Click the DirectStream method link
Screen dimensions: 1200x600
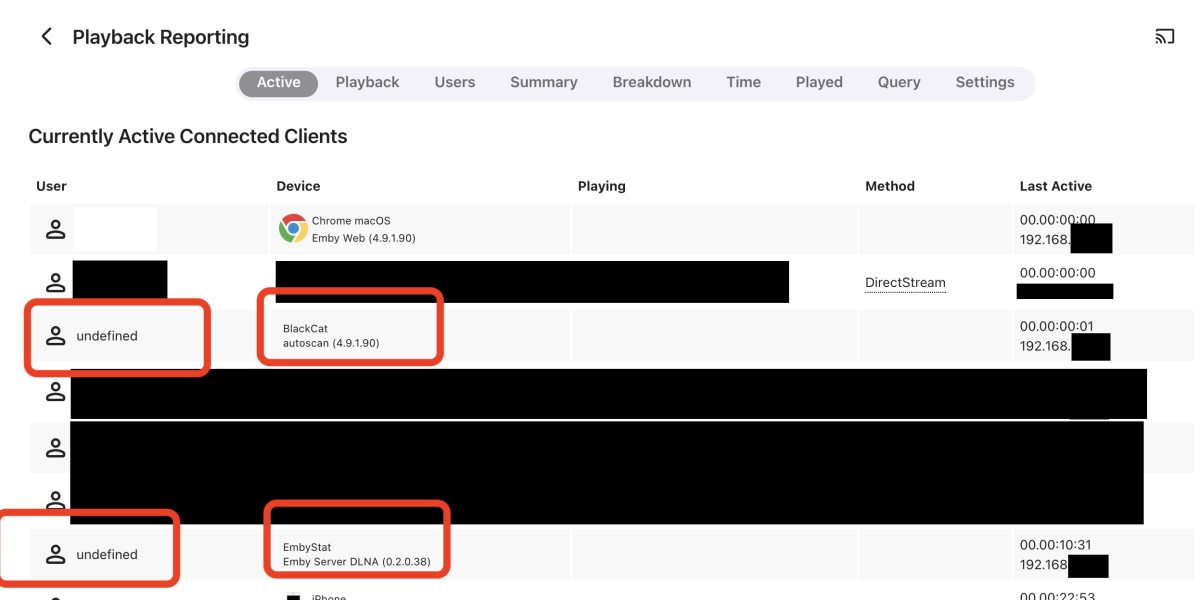[x=905, y=283]
